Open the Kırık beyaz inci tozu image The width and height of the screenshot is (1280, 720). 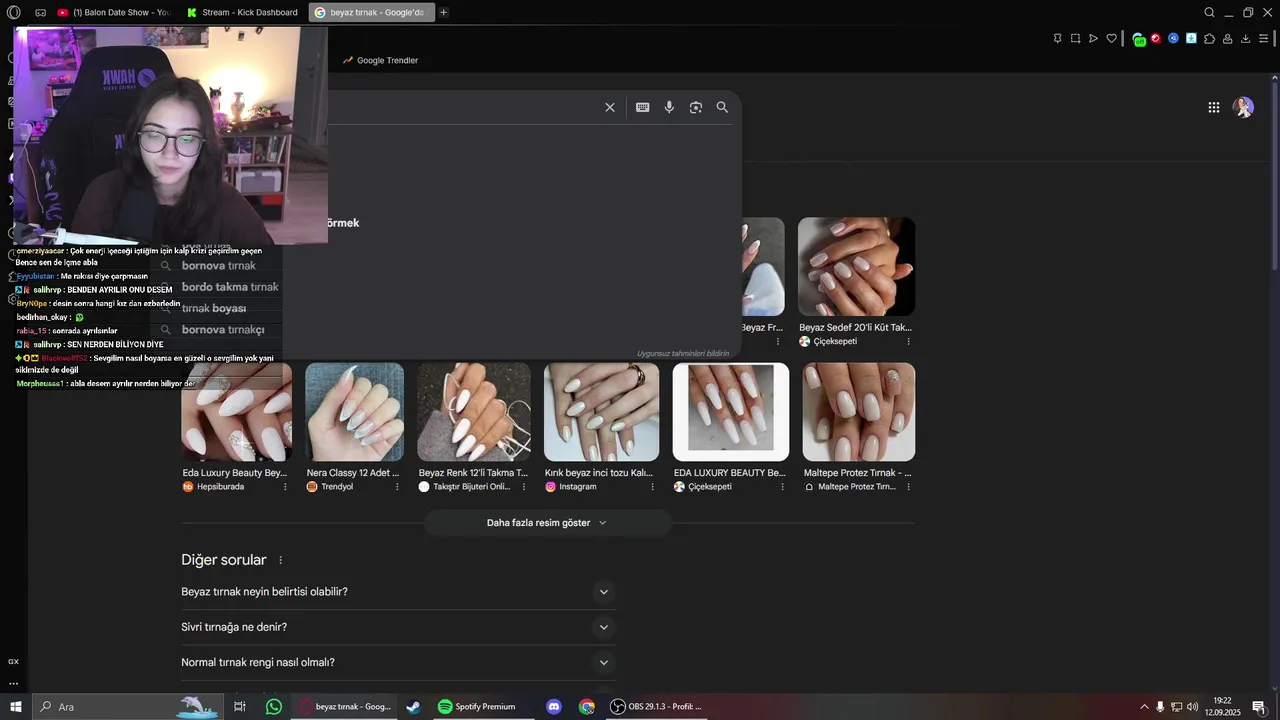click(x=601, y=412)
